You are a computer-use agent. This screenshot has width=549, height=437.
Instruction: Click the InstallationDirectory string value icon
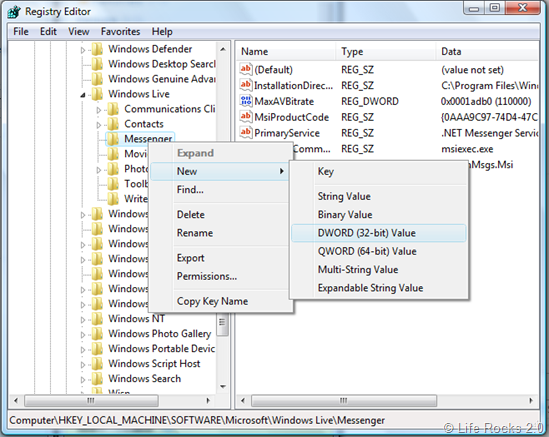point(246,85)
